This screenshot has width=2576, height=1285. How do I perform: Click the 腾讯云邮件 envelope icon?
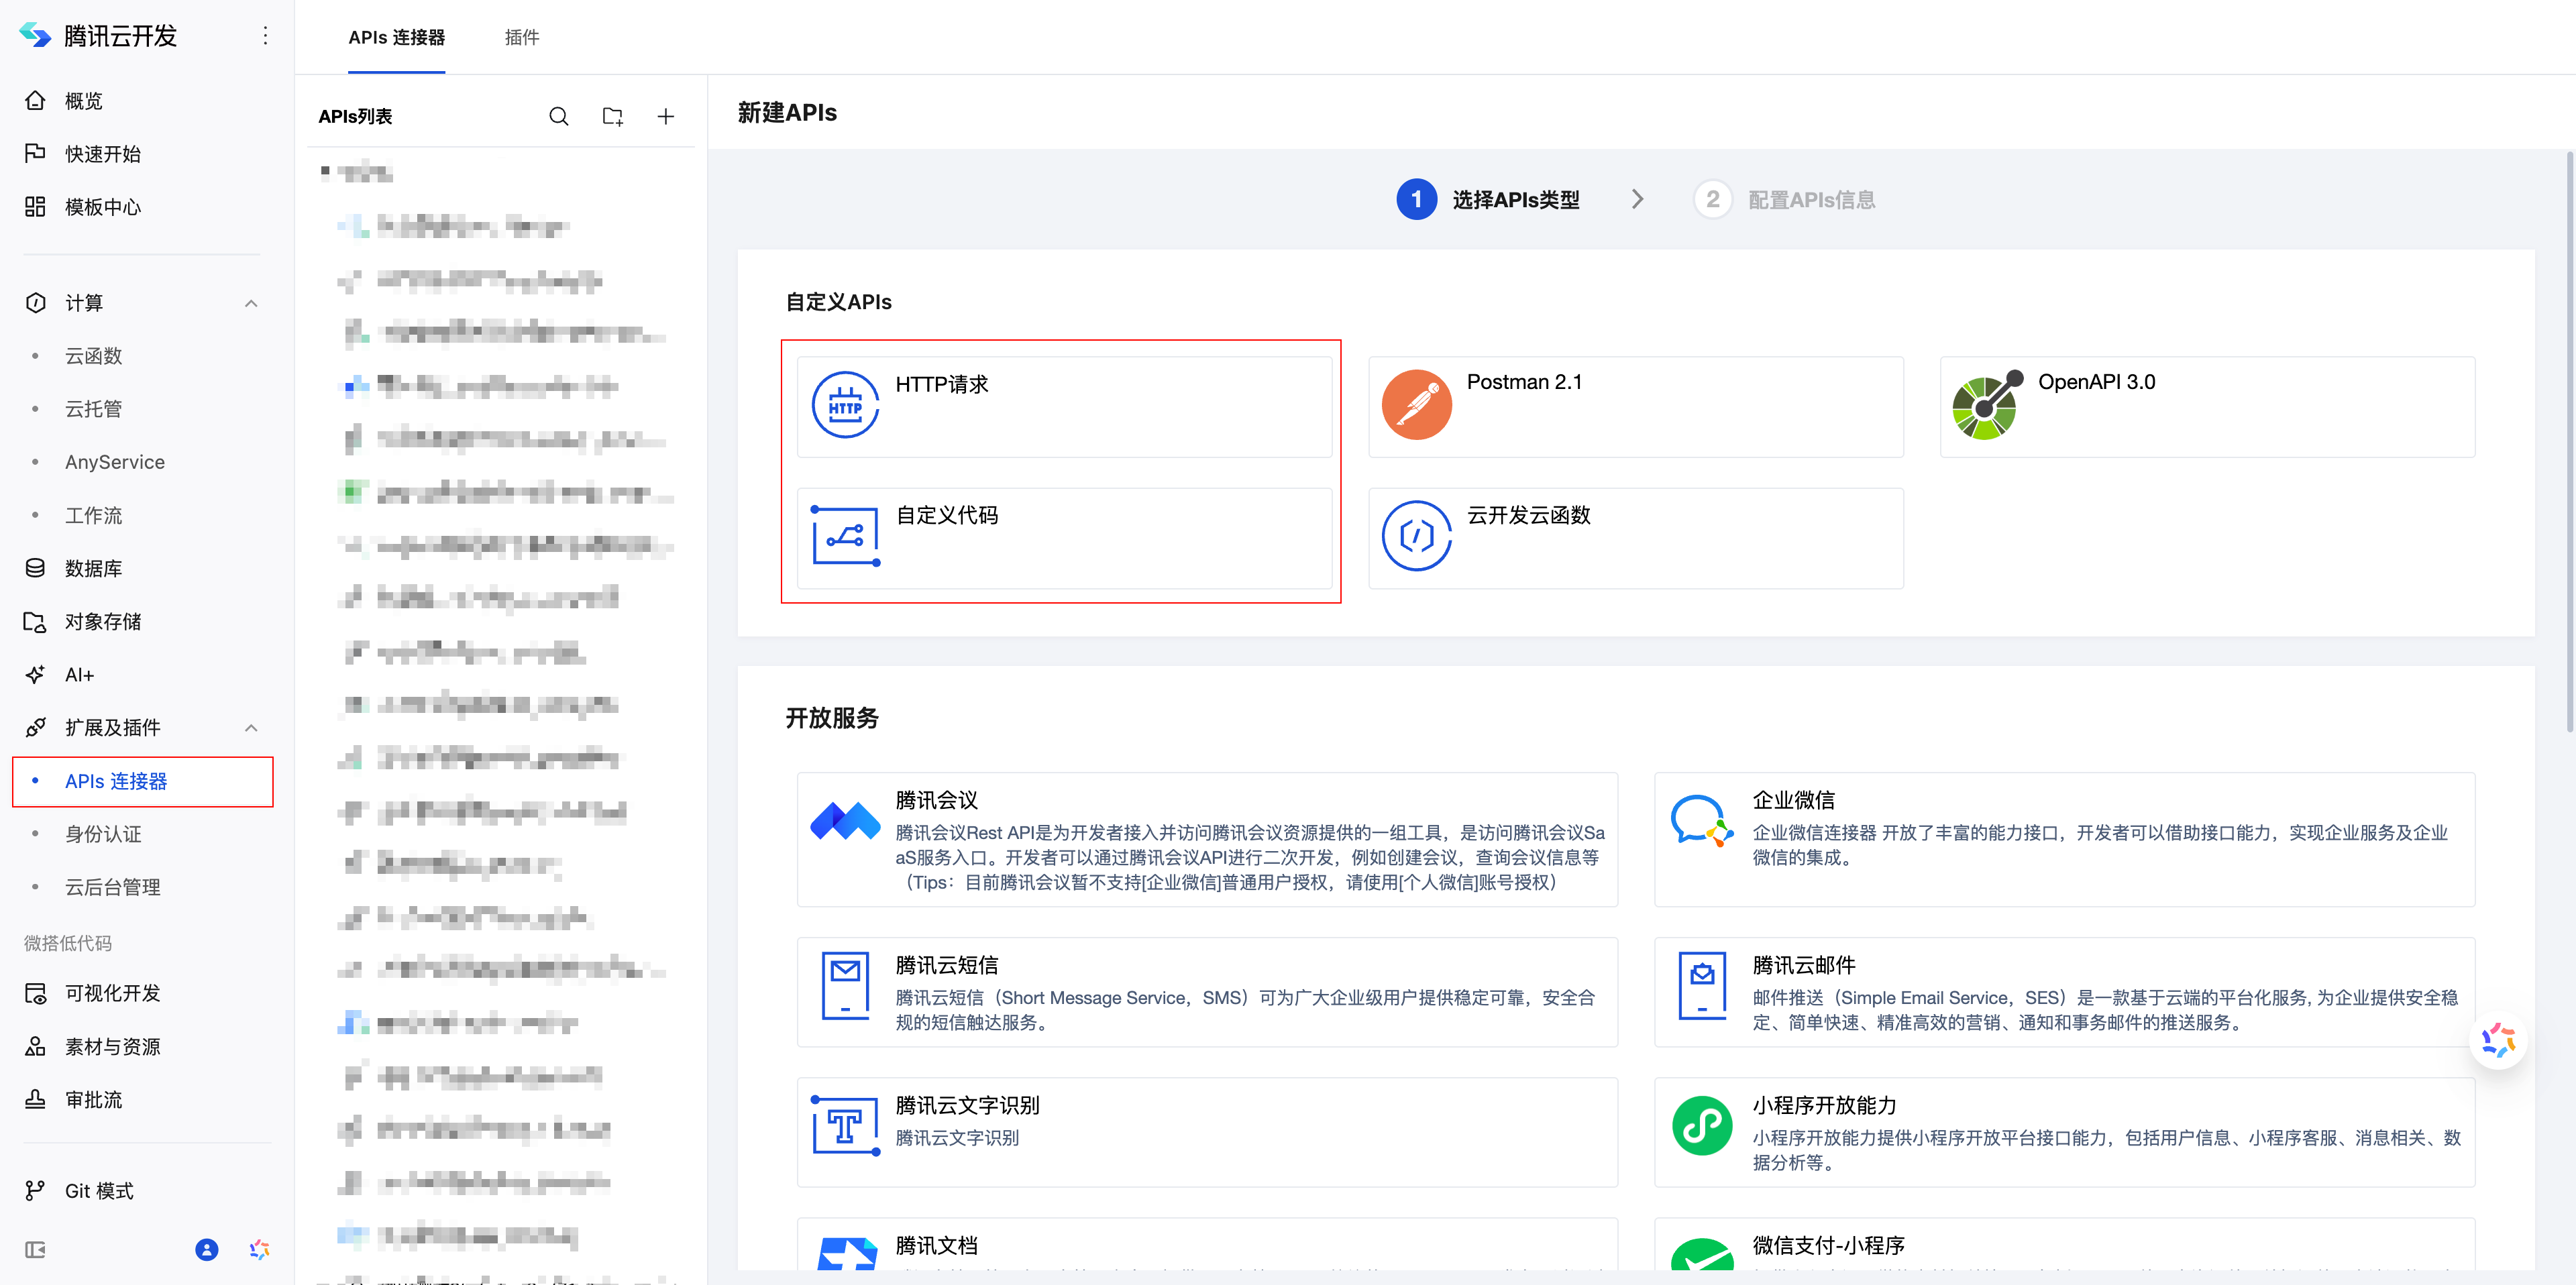(x=1702, y=985)
